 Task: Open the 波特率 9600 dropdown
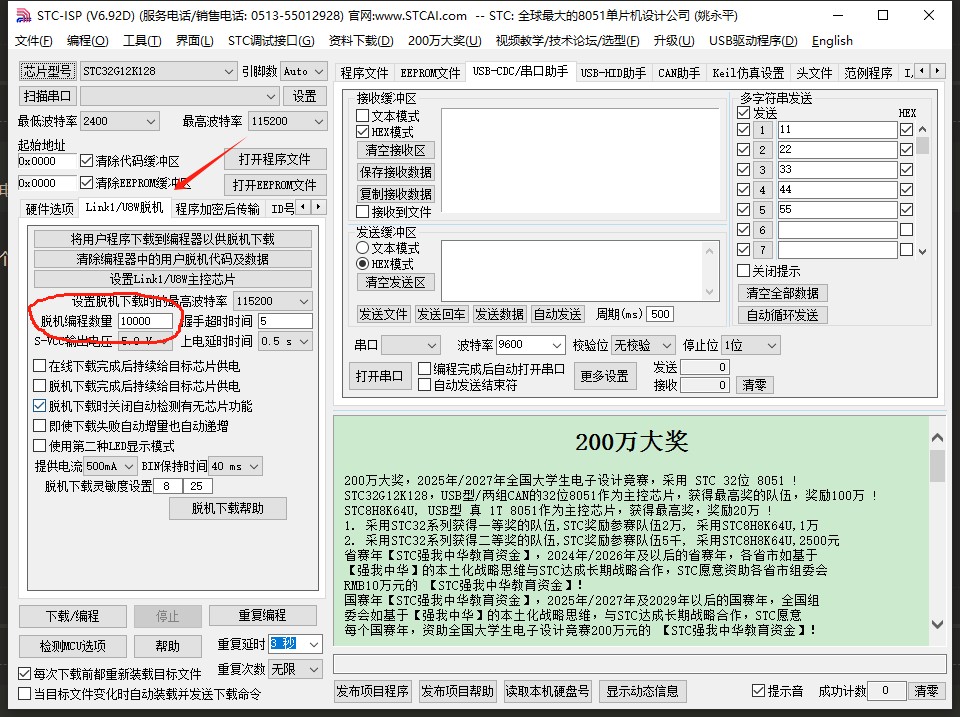[x=530, y=345]
